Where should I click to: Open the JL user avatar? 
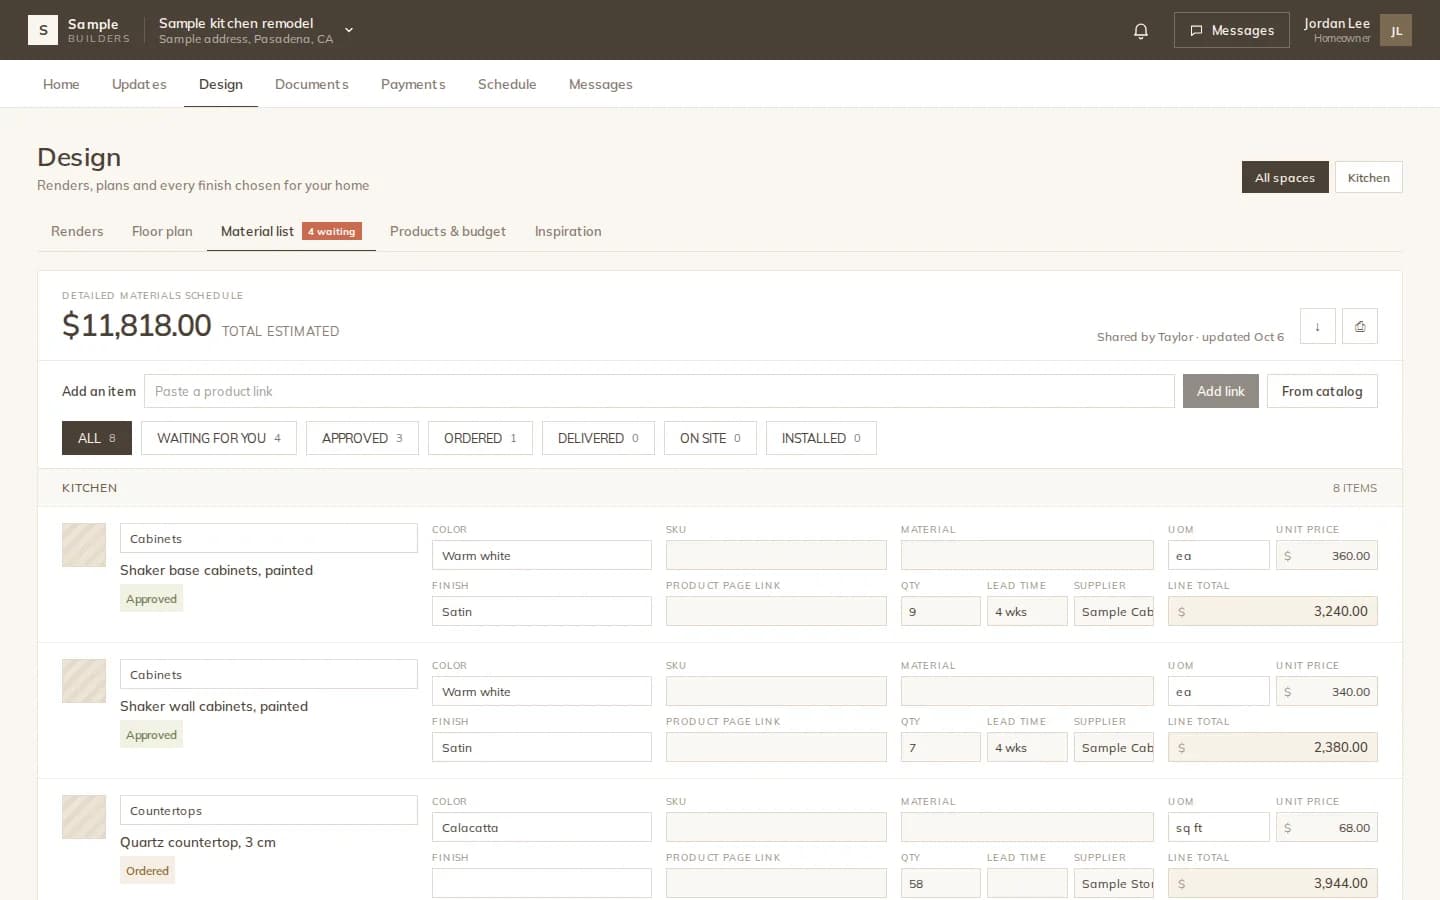[1396, 30]
